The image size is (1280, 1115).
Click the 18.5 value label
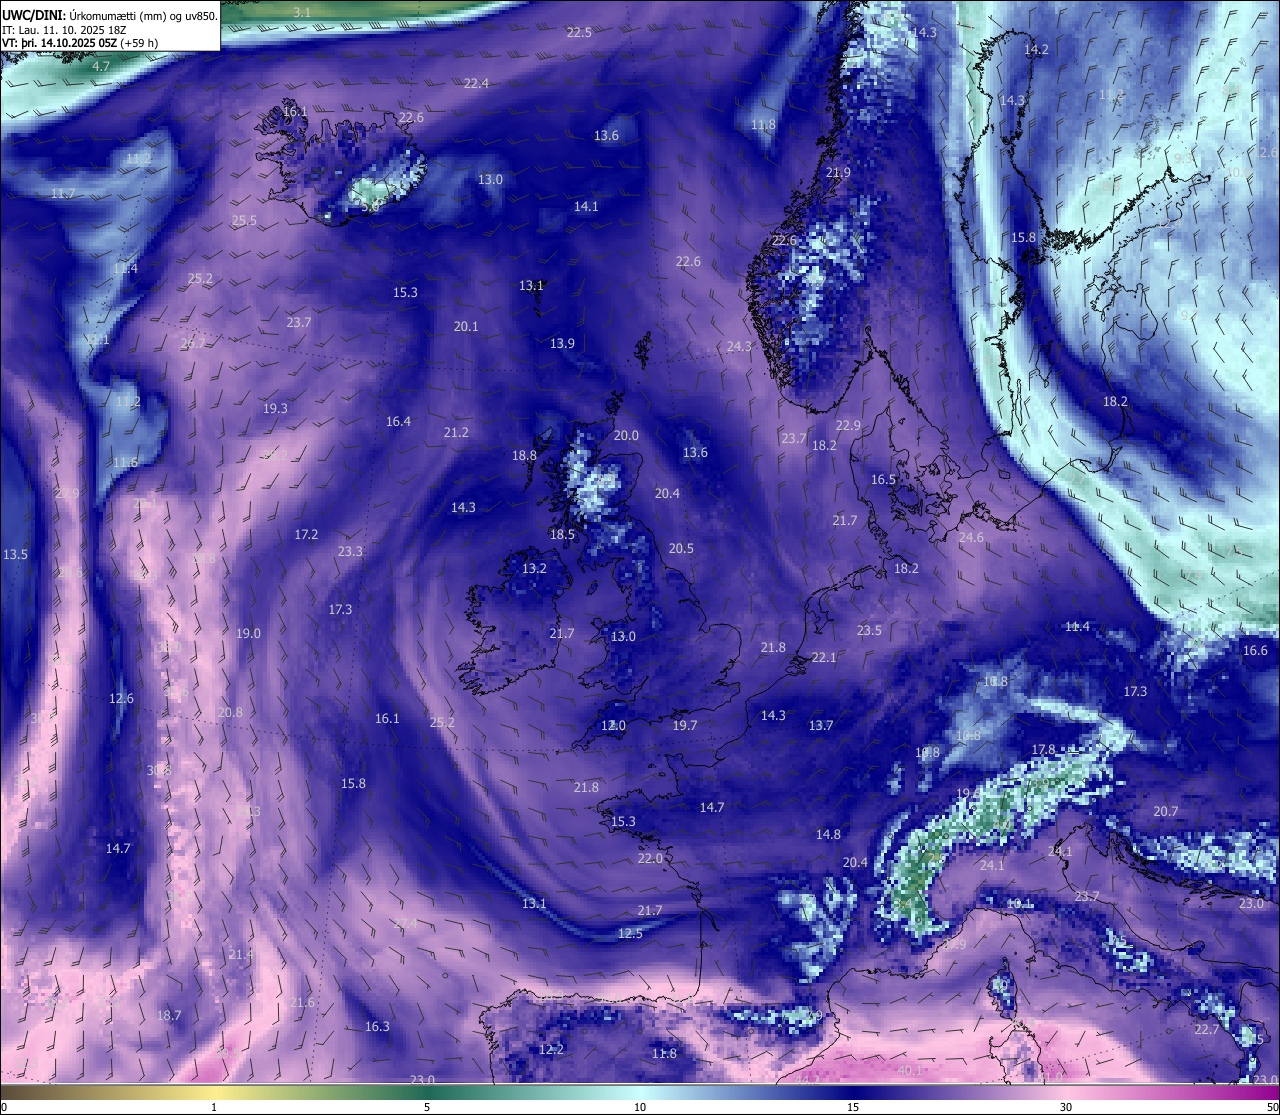click(562, 535)
